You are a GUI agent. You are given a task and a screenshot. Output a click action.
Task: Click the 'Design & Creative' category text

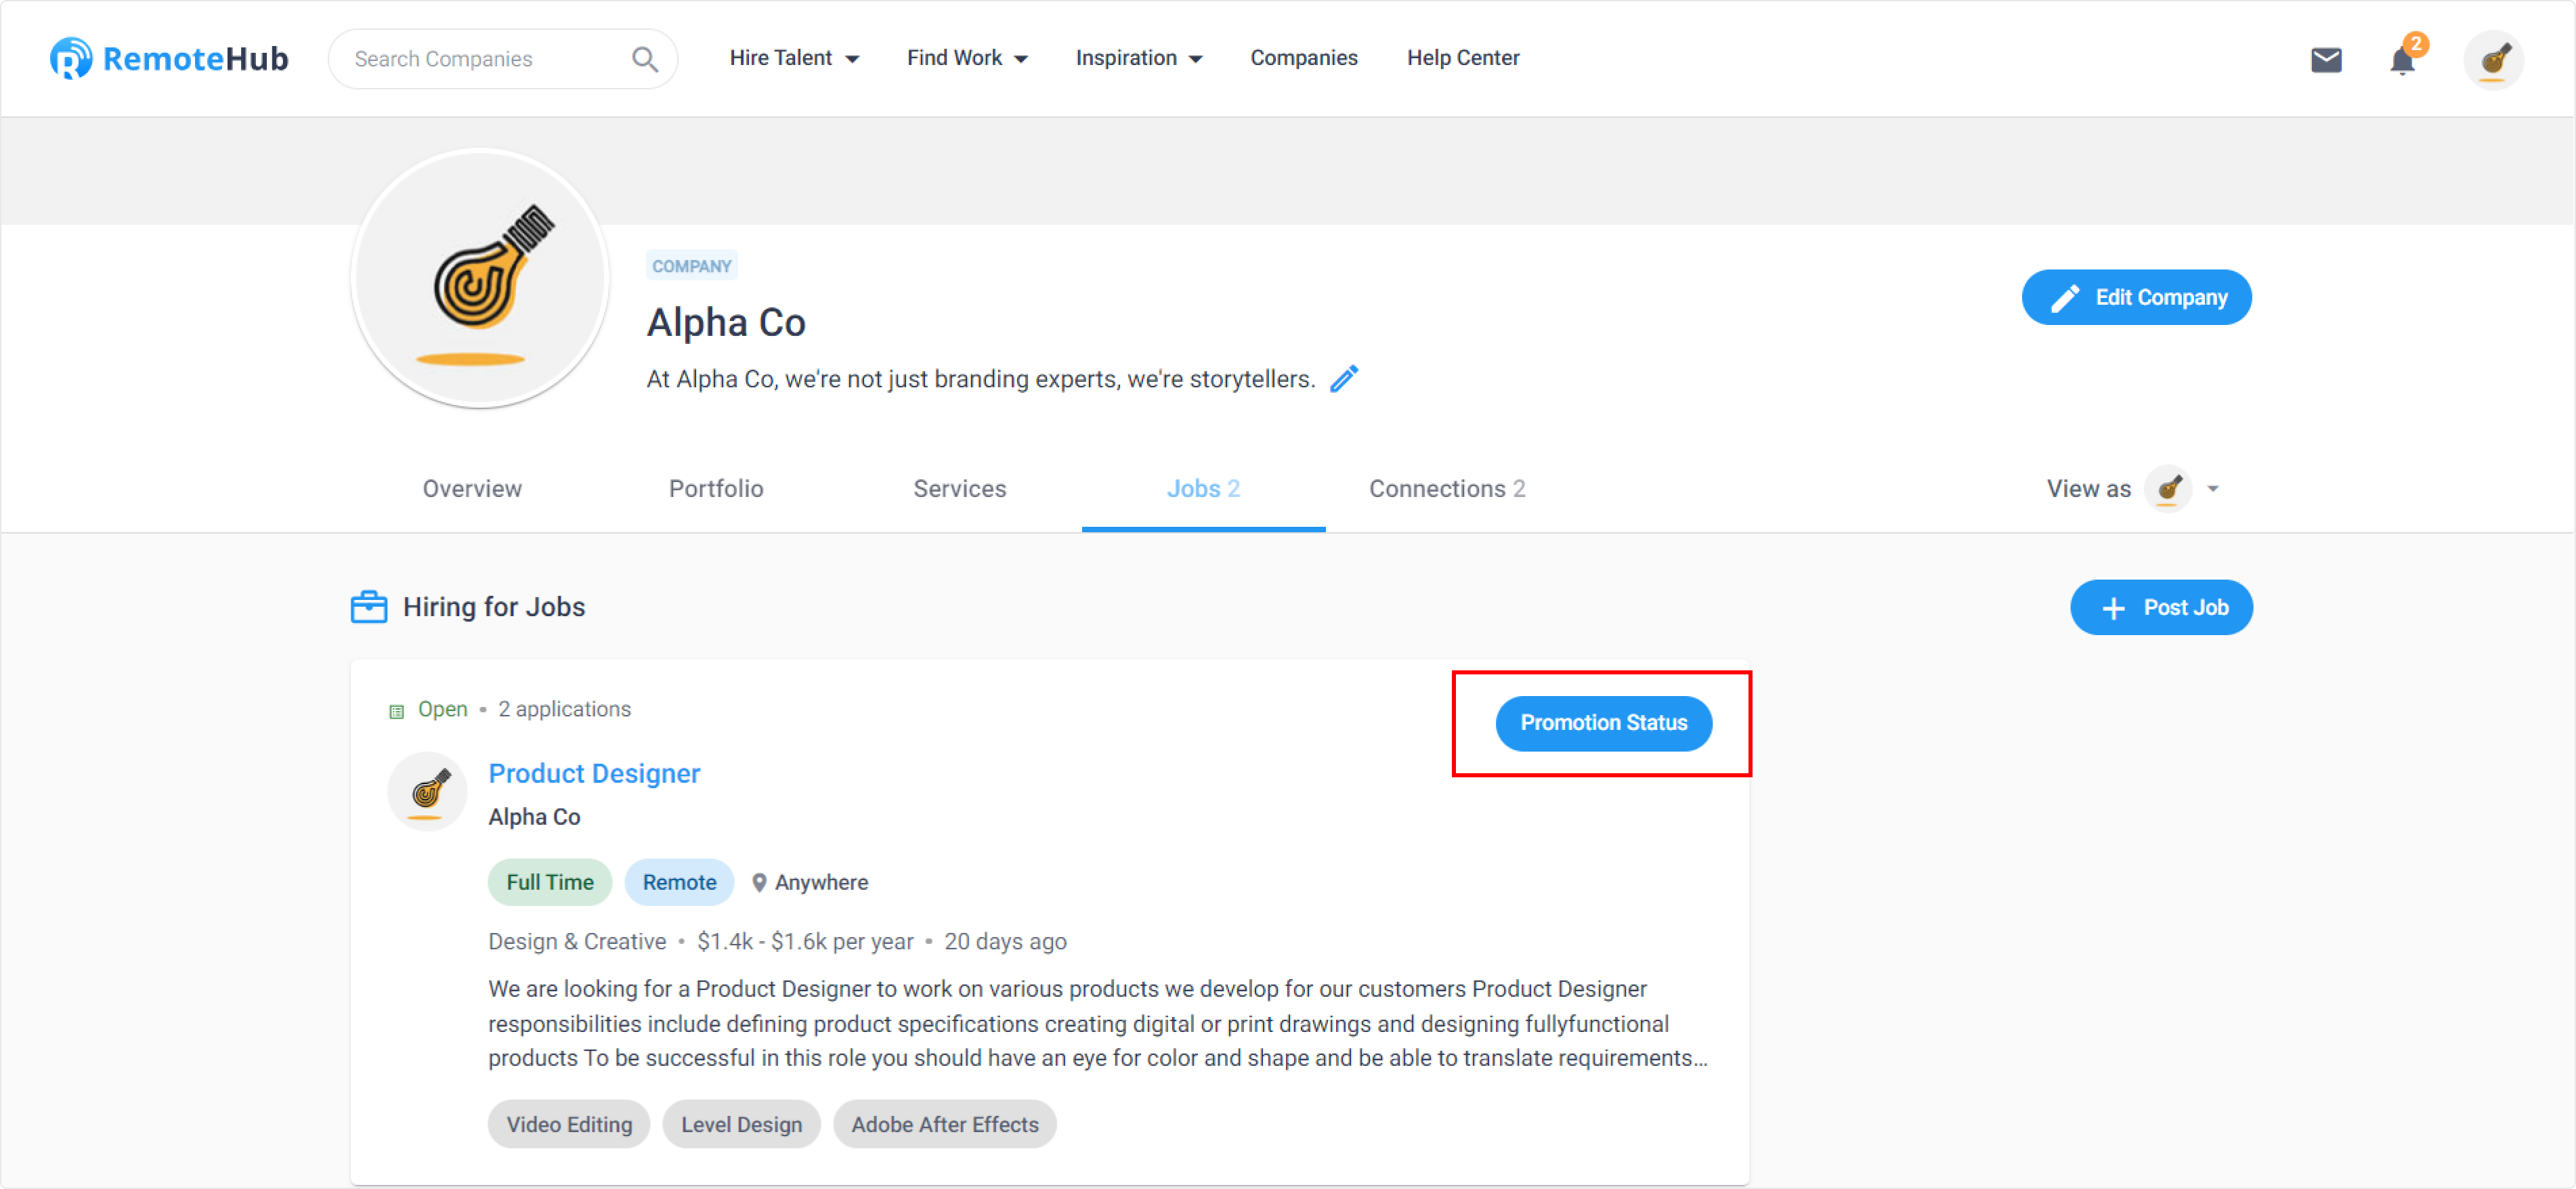tap(577, 942)
